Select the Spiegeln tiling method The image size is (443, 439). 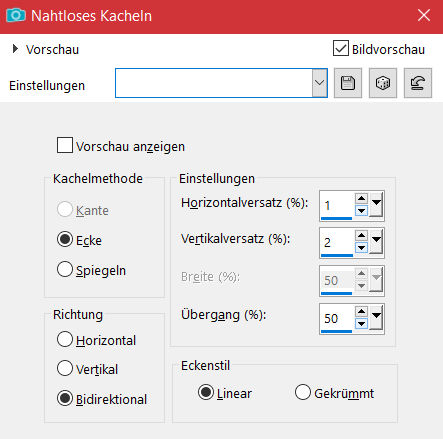click(x=65, y=269)
